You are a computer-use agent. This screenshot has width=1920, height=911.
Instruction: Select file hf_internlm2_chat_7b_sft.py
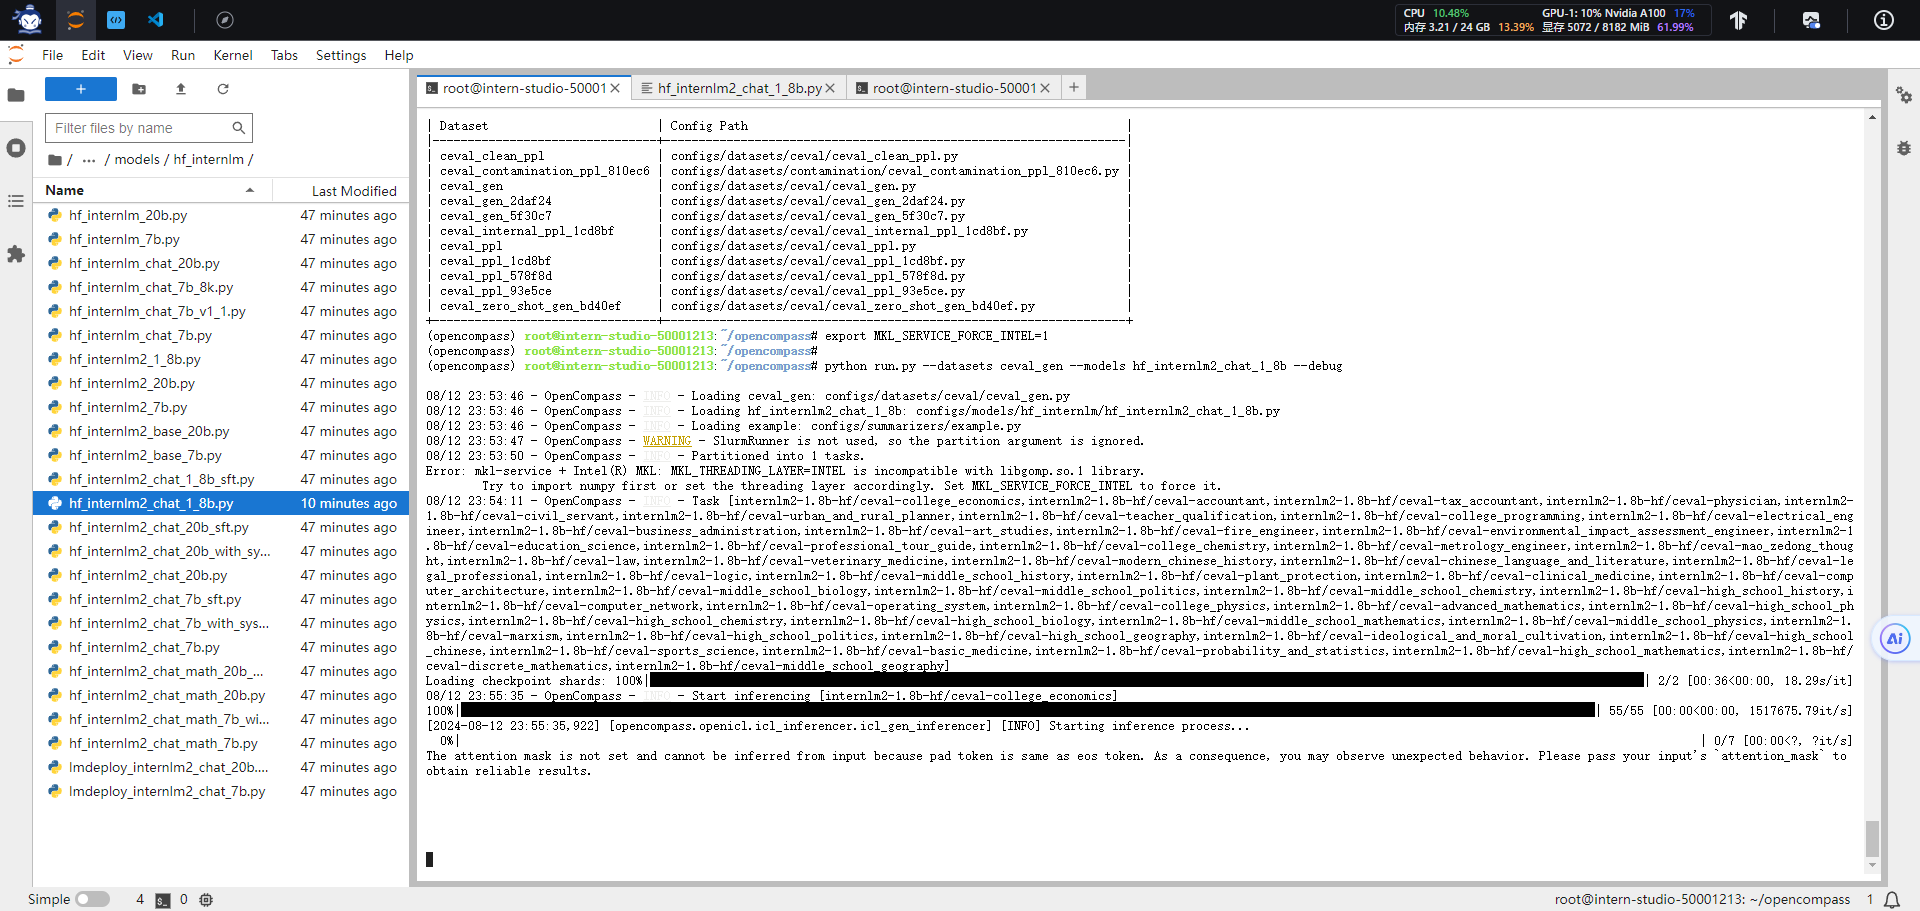[221, 599]
